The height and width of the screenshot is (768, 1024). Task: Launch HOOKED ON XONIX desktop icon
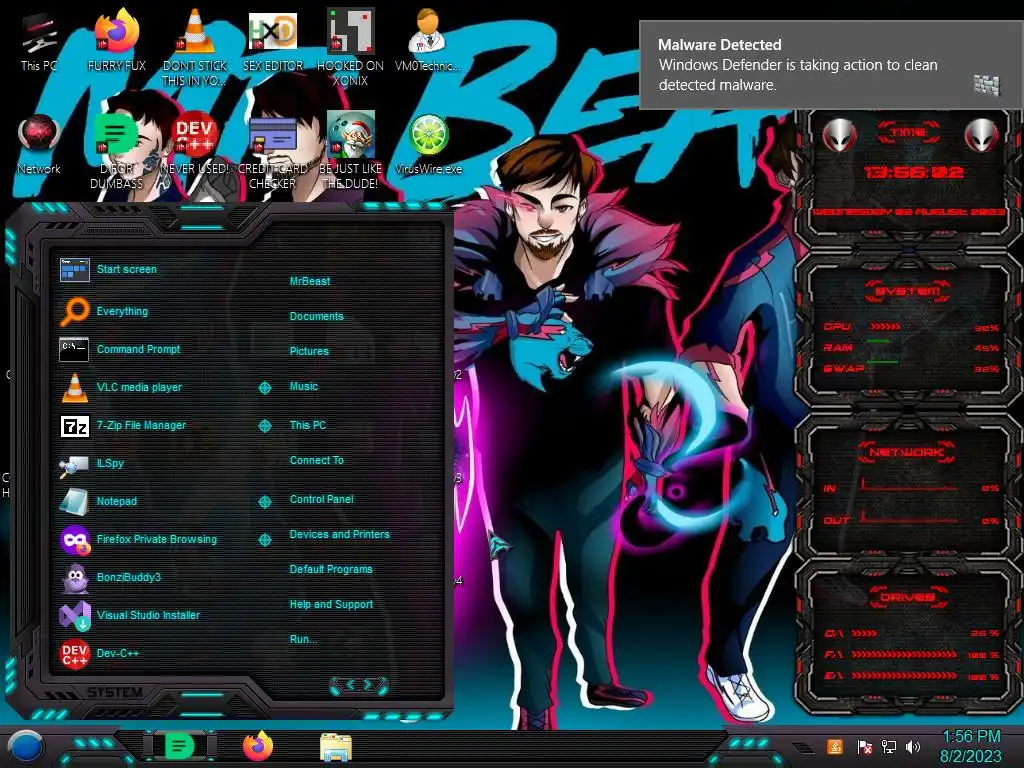(x=350, y=47)
